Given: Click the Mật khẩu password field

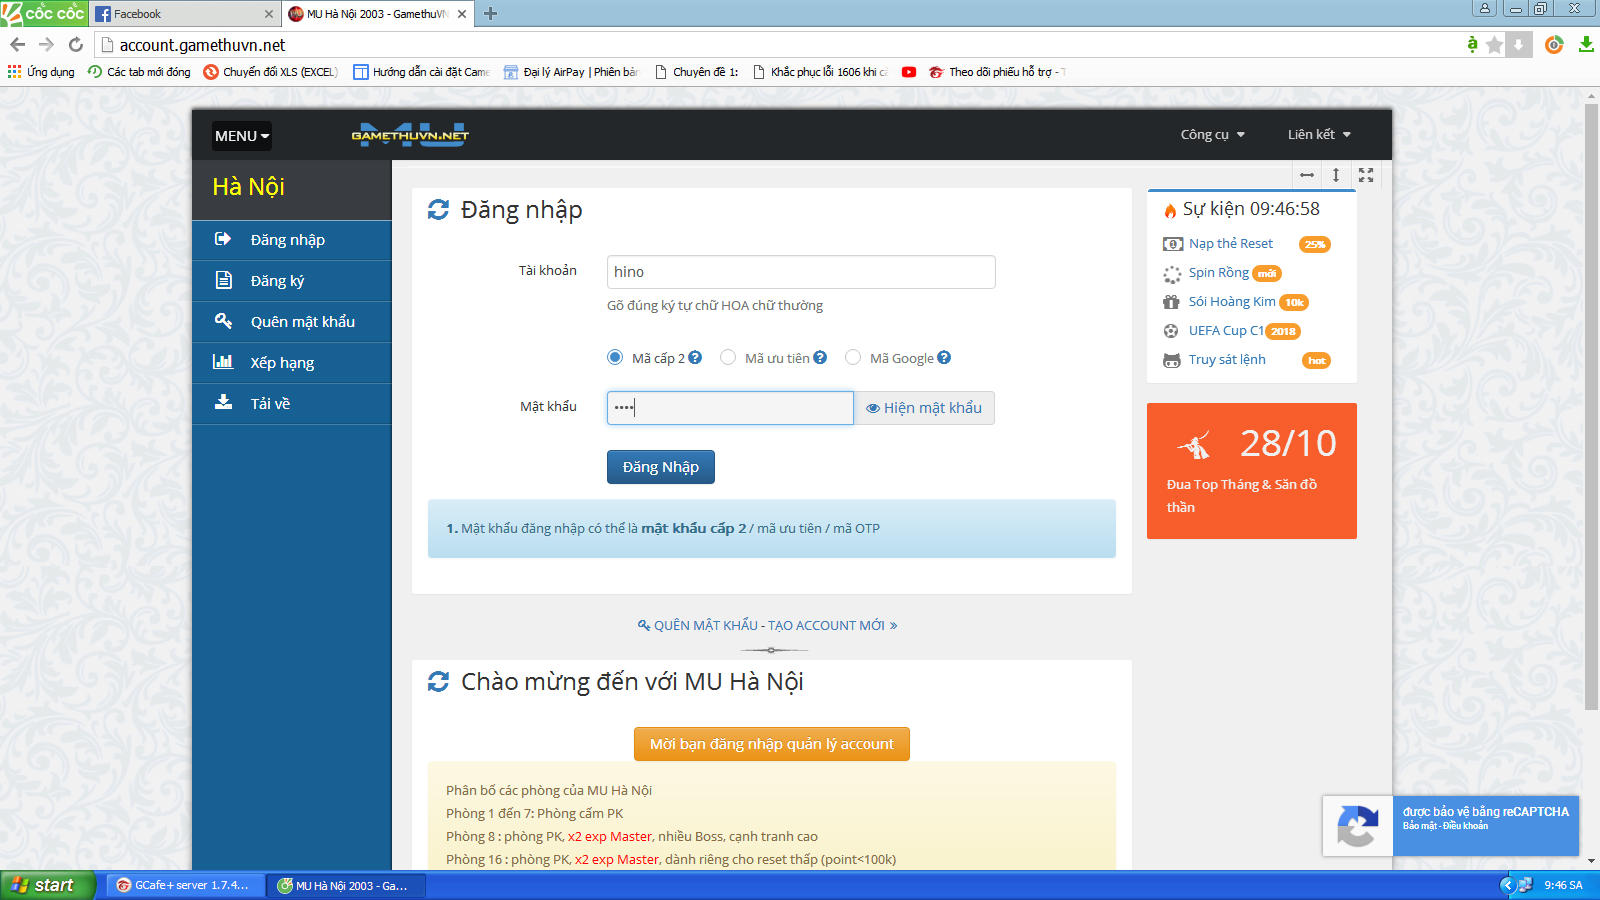Looking at the screenshot, I should coord(730,408).
